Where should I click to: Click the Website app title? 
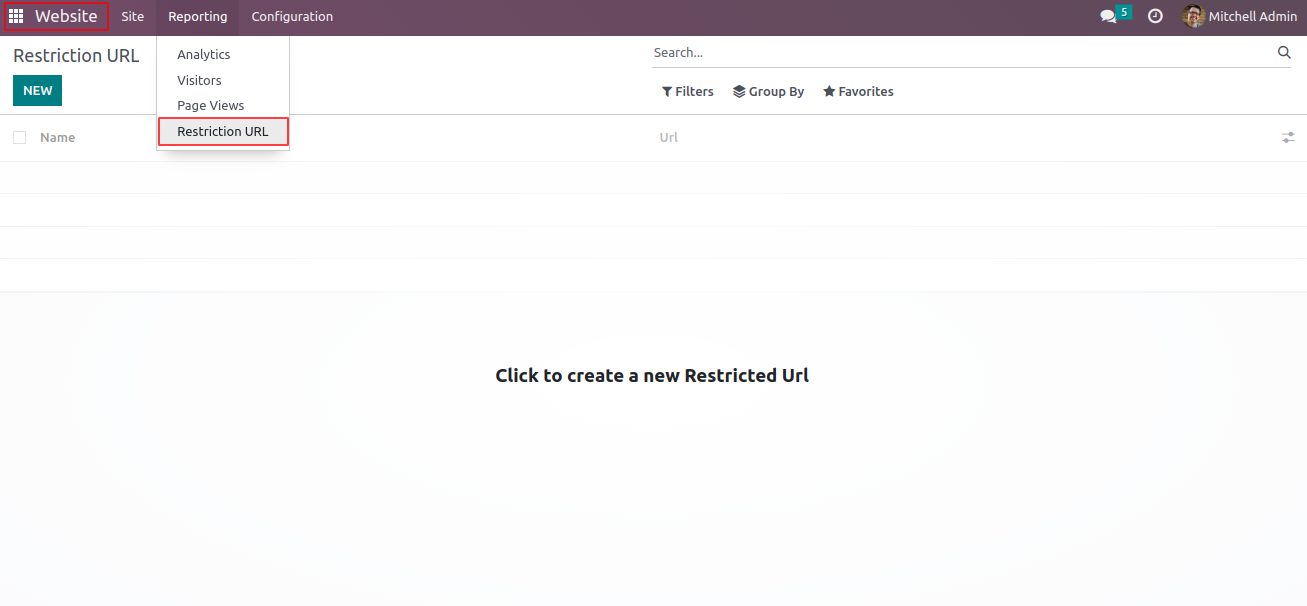pos(66,17)
